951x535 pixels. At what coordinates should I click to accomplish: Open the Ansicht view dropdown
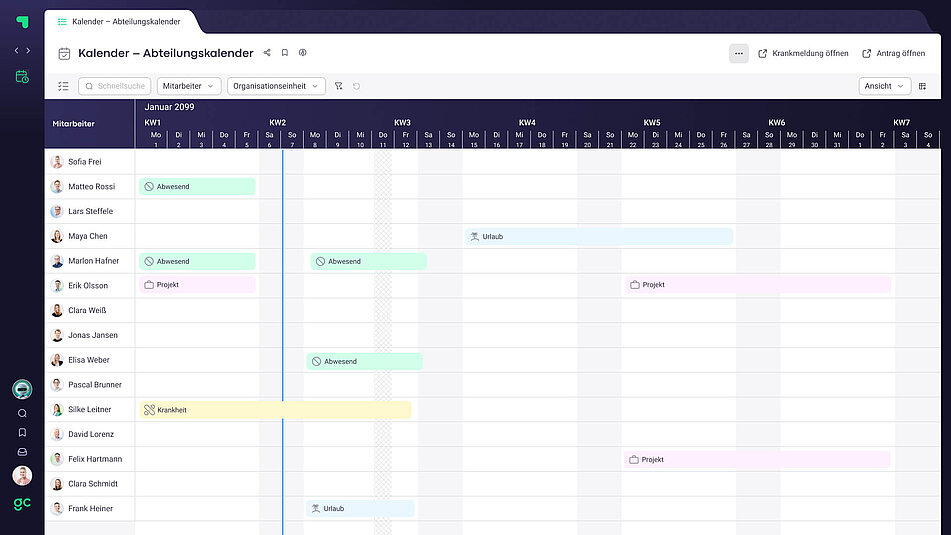pos(884,86)
